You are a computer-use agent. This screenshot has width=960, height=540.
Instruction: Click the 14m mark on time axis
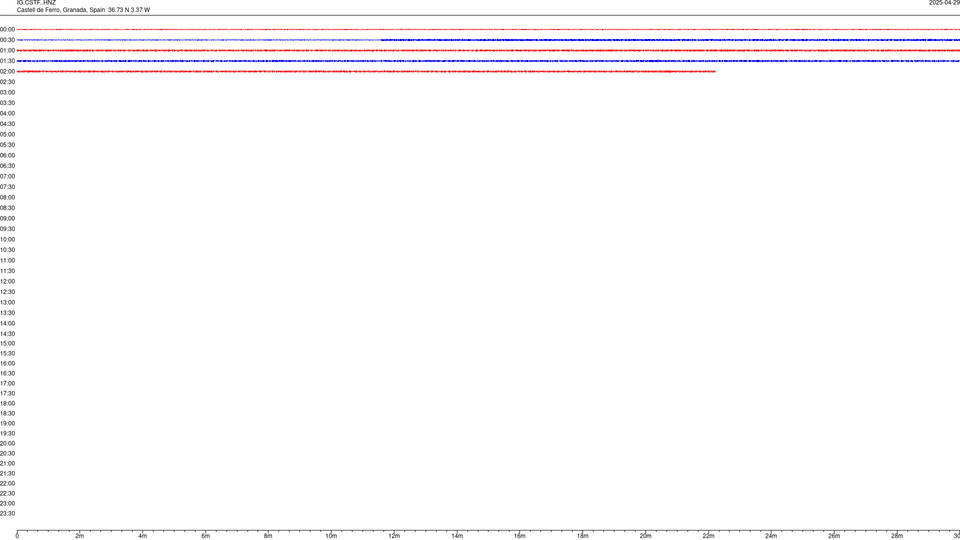[x=457, y=536]
